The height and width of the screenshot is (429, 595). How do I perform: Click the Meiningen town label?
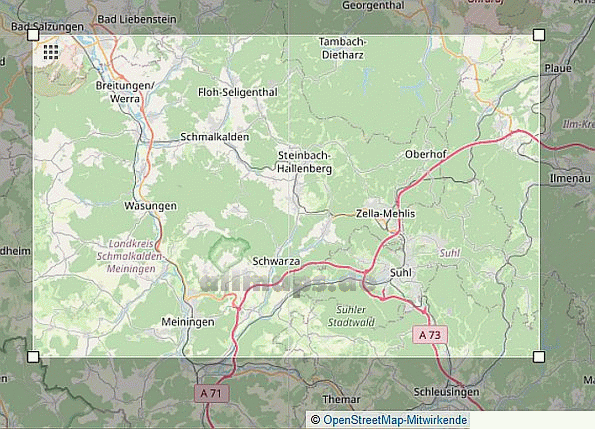[188, 322]
